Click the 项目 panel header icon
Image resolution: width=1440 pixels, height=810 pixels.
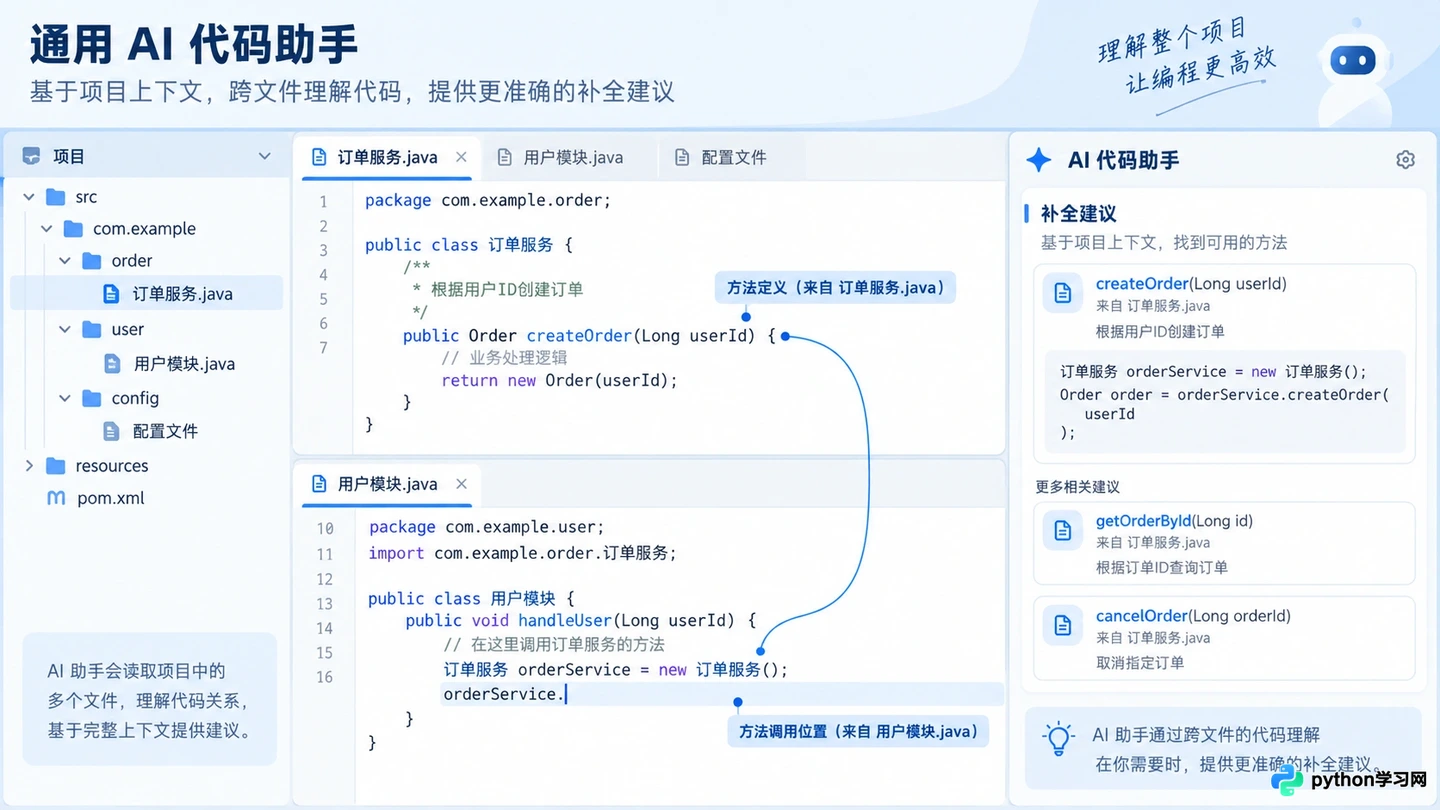pos(32,157)
